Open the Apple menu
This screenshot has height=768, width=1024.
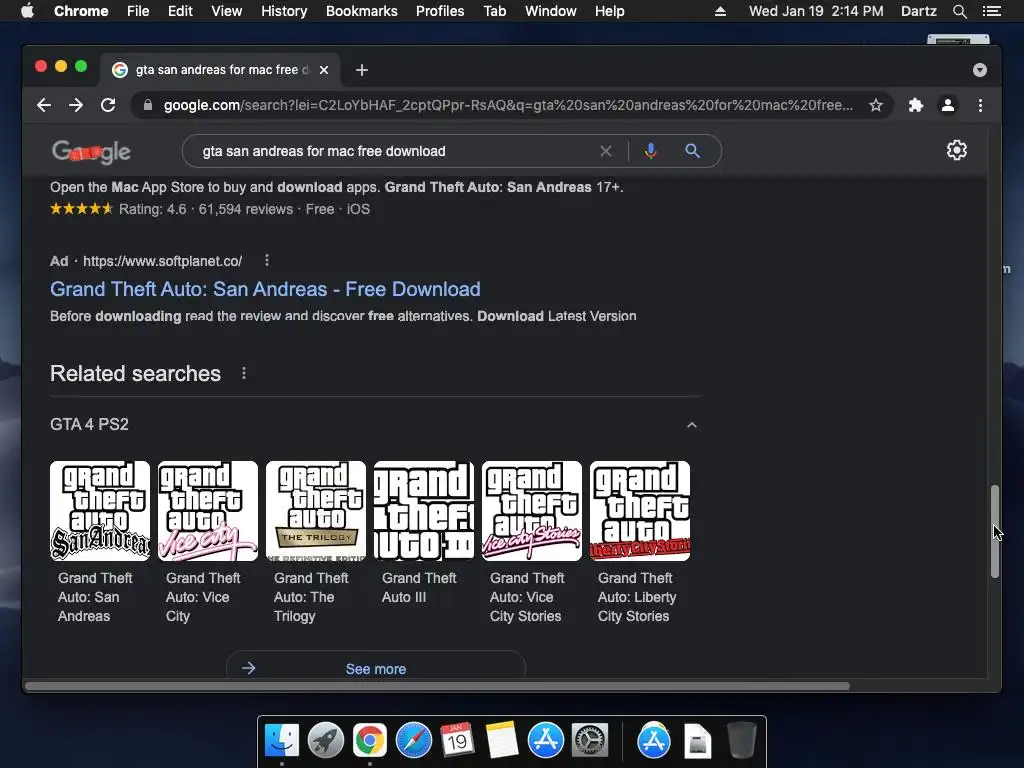(x=27, y=11)
